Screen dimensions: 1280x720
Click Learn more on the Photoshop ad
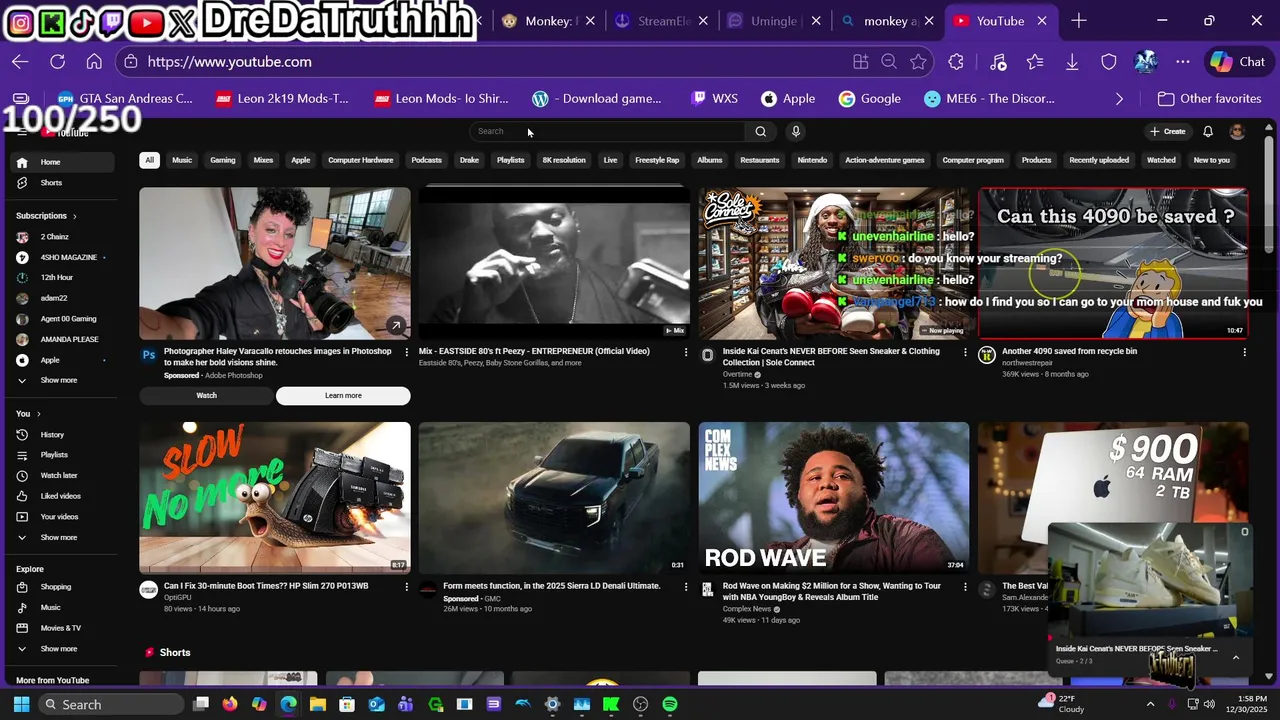(x=343, y=396)
